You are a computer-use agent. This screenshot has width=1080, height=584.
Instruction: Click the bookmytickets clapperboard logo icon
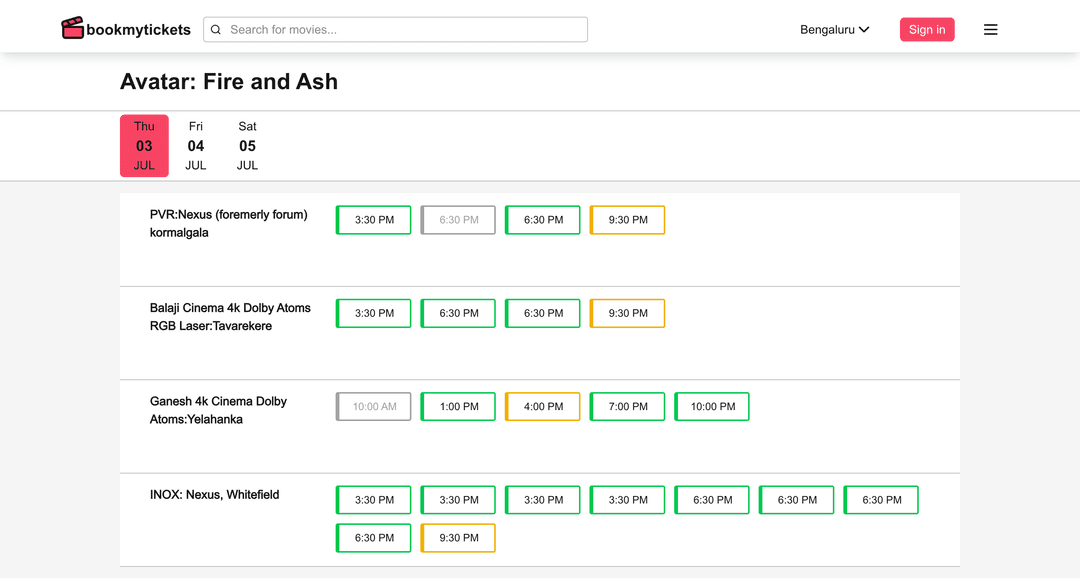[x=72, y=29]
